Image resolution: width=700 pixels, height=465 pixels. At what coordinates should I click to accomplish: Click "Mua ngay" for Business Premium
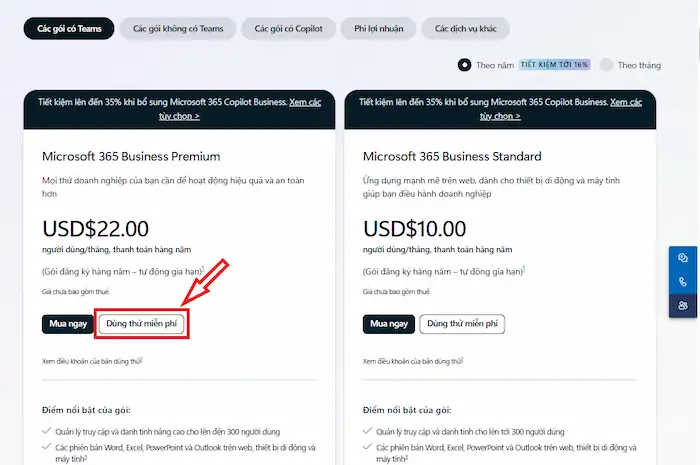[x=68, y=324]
